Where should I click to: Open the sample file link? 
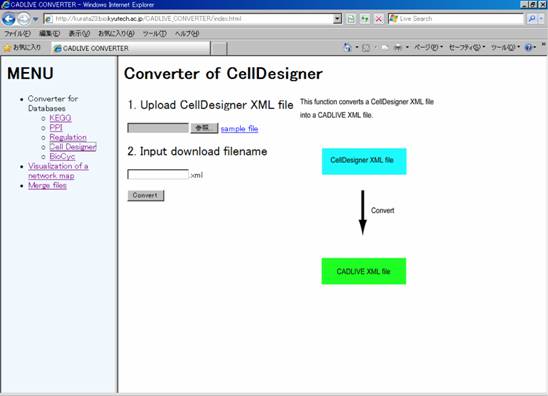(x=239, y=129)
